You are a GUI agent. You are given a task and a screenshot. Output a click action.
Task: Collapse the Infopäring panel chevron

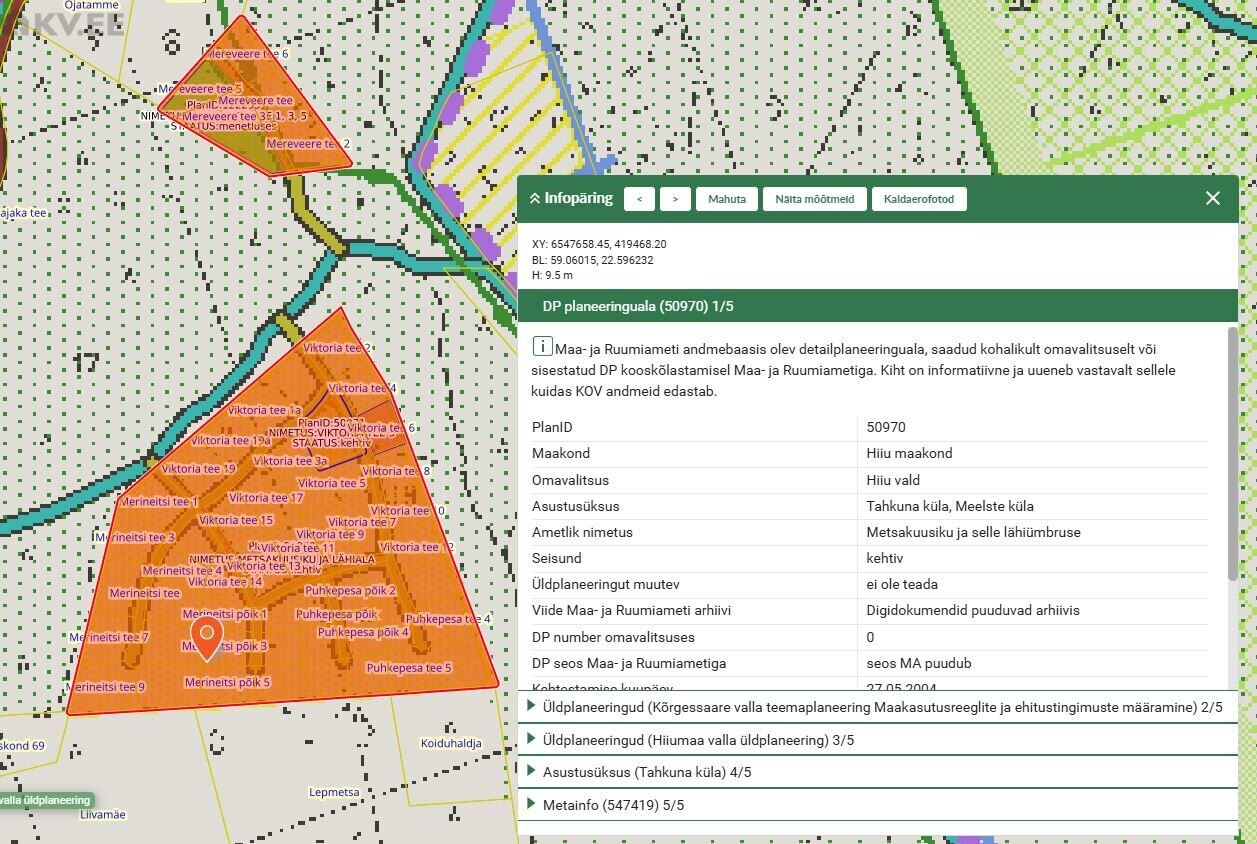(x=535, y=199)
